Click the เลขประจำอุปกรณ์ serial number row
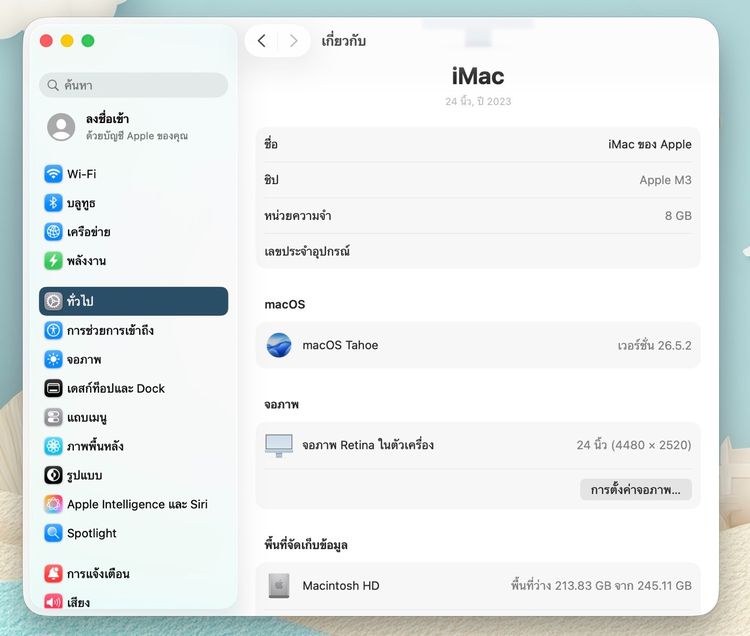The height and width of the screenshot is (636, 750). coord(478,251)
